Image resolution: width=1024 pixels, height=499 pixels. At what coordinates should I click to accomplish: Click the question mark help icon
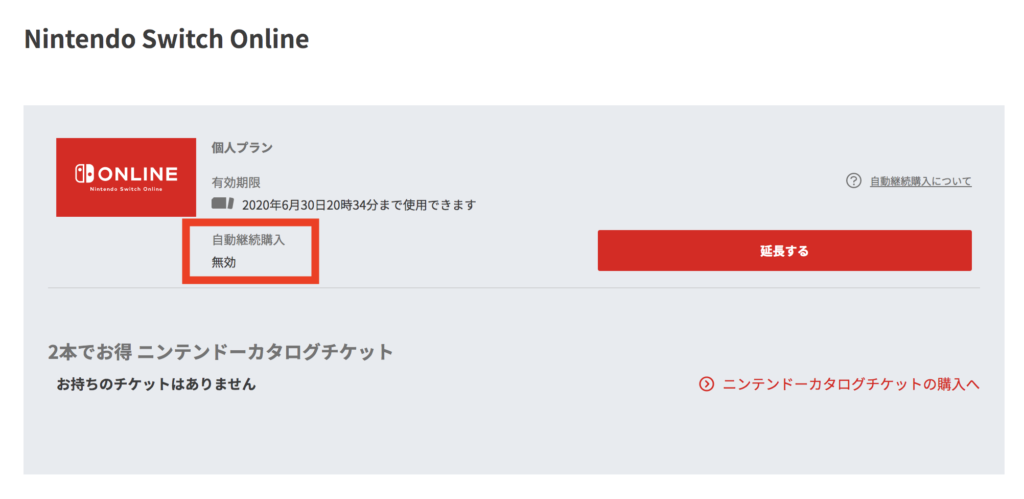point(853,181)
